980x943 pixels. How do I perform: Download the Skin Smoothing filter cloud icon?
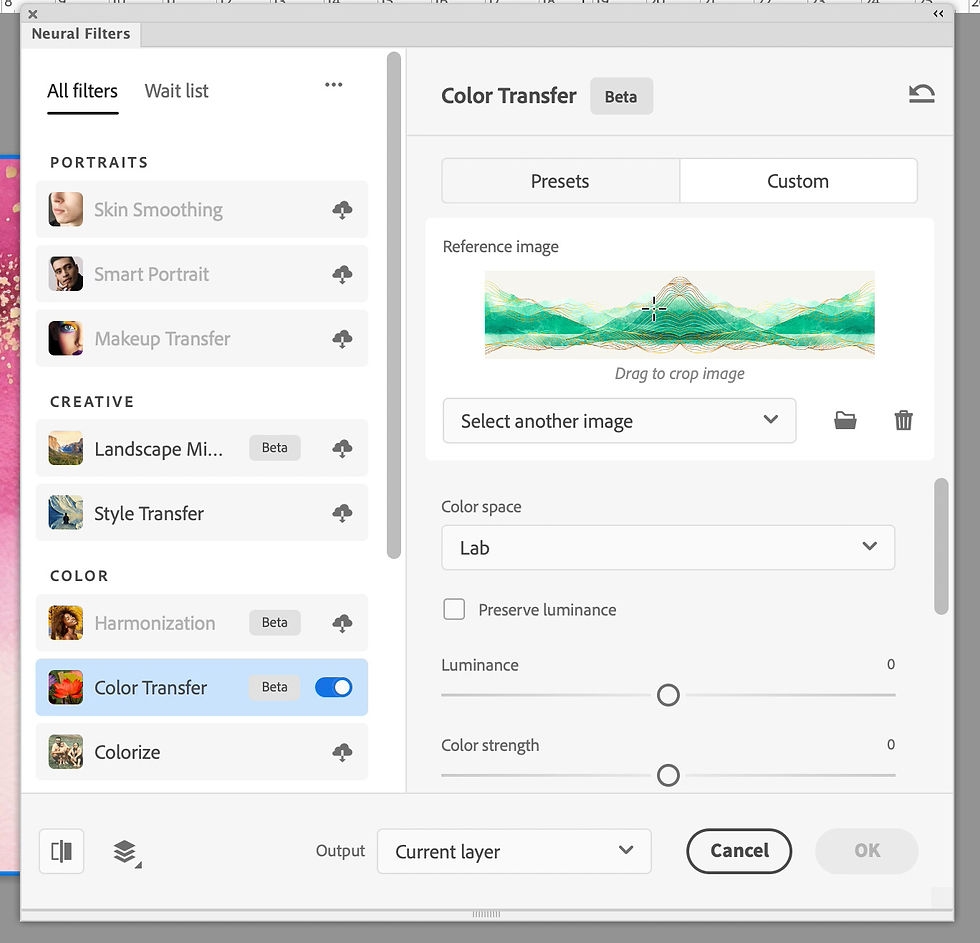pyautogui.click(x=342, y=210)
